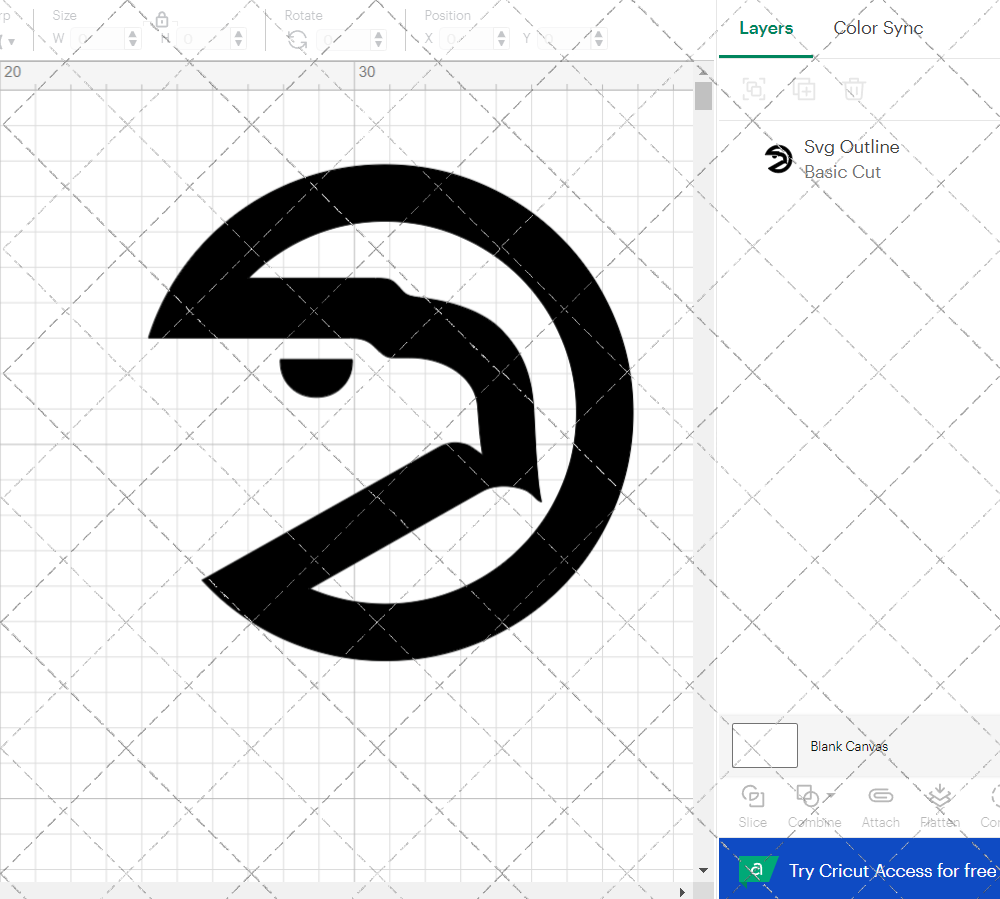This screenshot has height=899, width=1000.
Task: Change the Basic Cut operation setting
Action: pos(842,172)
